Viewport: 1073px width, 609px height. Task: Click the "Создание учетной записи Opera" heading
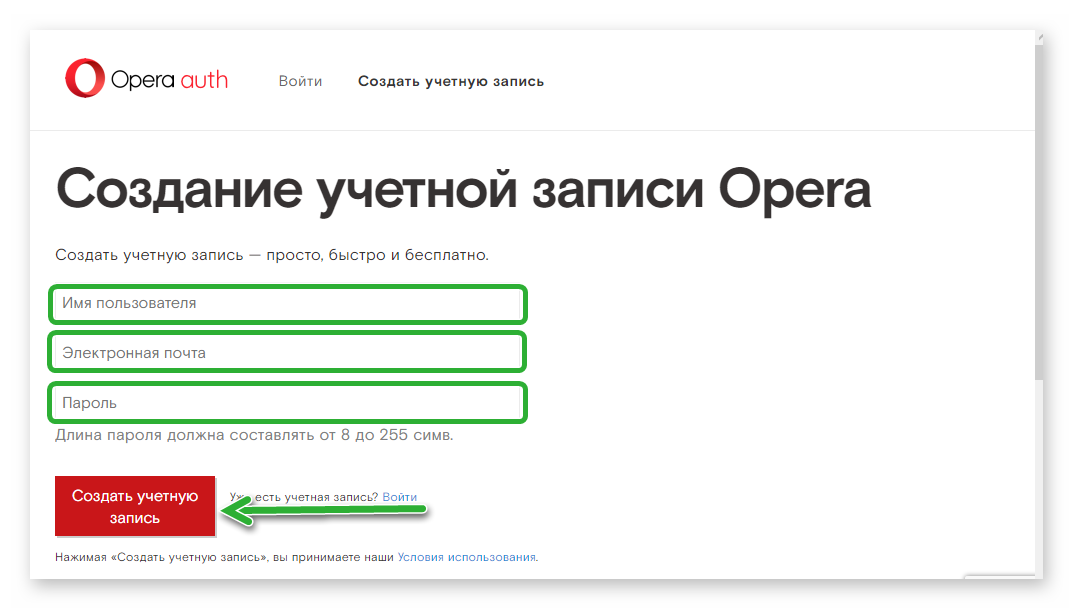(x=463, y=189)
